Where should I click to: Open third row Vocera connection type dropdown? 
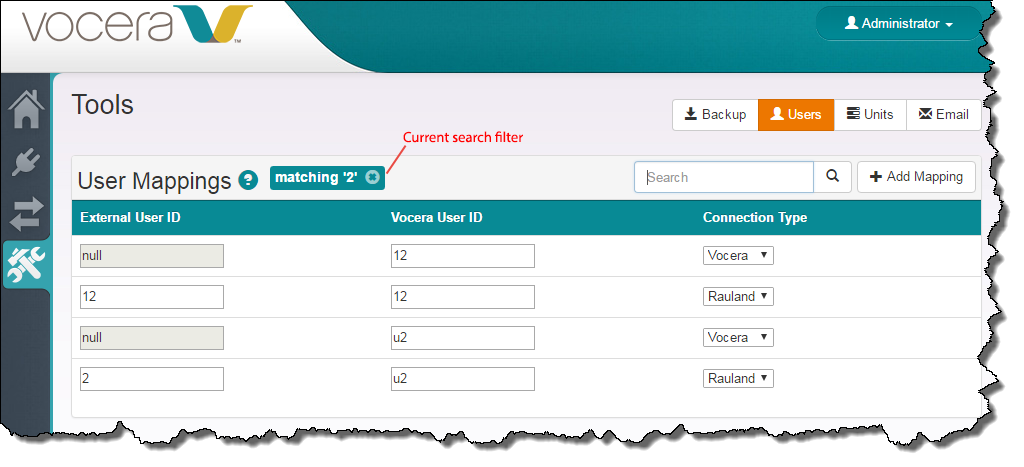(x=738, y=338)
